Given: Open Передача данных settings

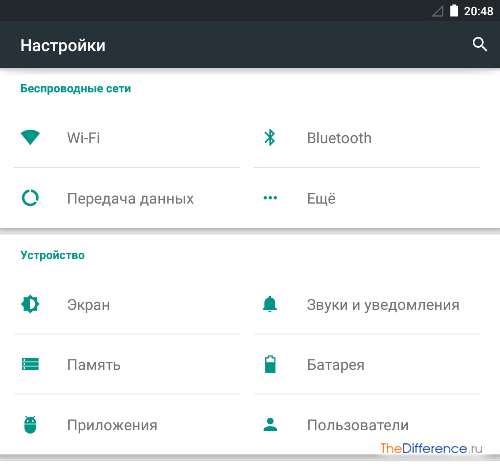Looking at the screenshot, I should [x=127, y=198].
